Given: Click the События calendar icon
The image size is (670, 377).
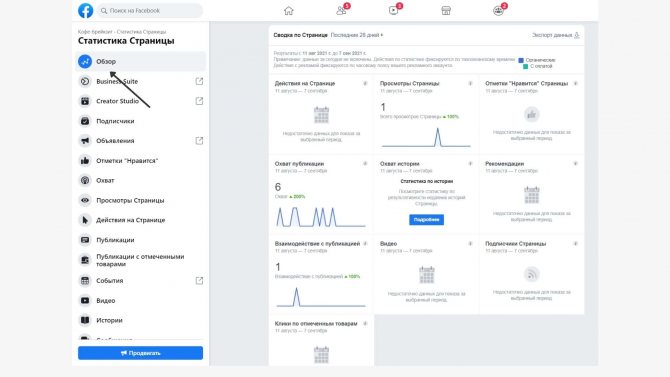Looking at the screenshot, I should [85, 281].
